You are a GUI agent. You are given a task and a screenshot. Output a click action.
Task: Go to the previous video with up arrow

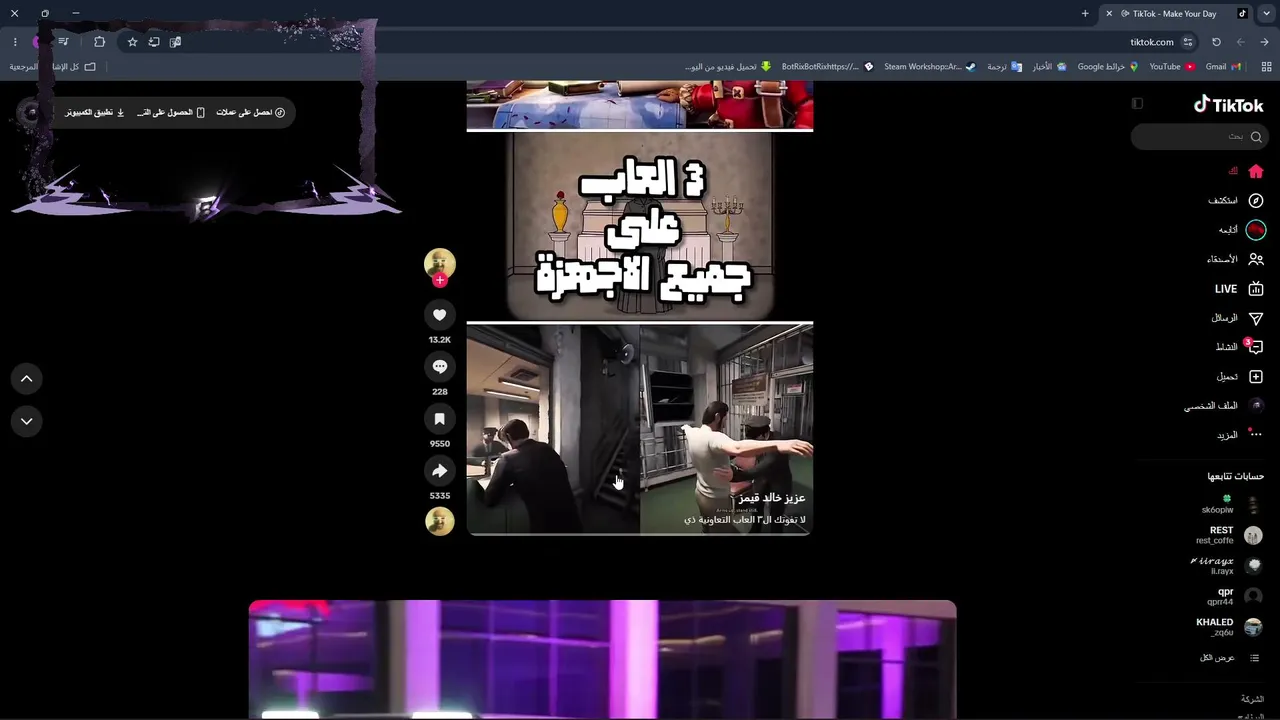(x=27, y=379)
